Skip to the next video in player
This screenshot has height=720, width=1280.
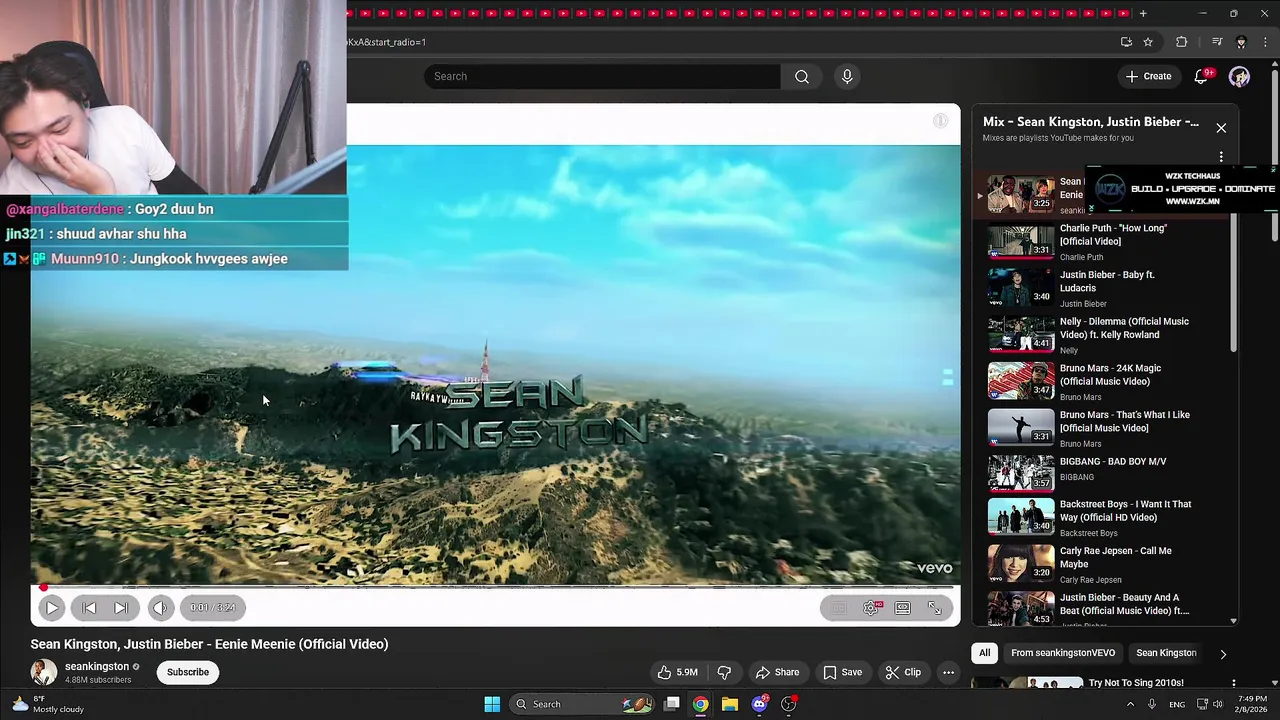121,607
